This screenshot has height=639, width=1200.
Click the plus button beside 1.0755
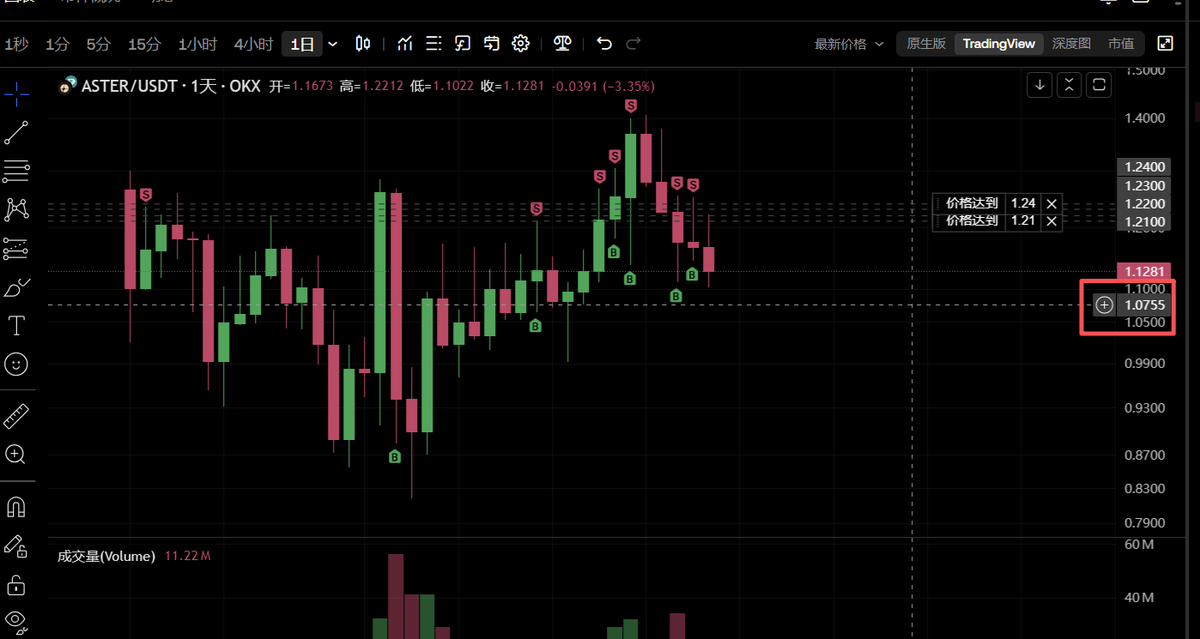point(1104,305)
